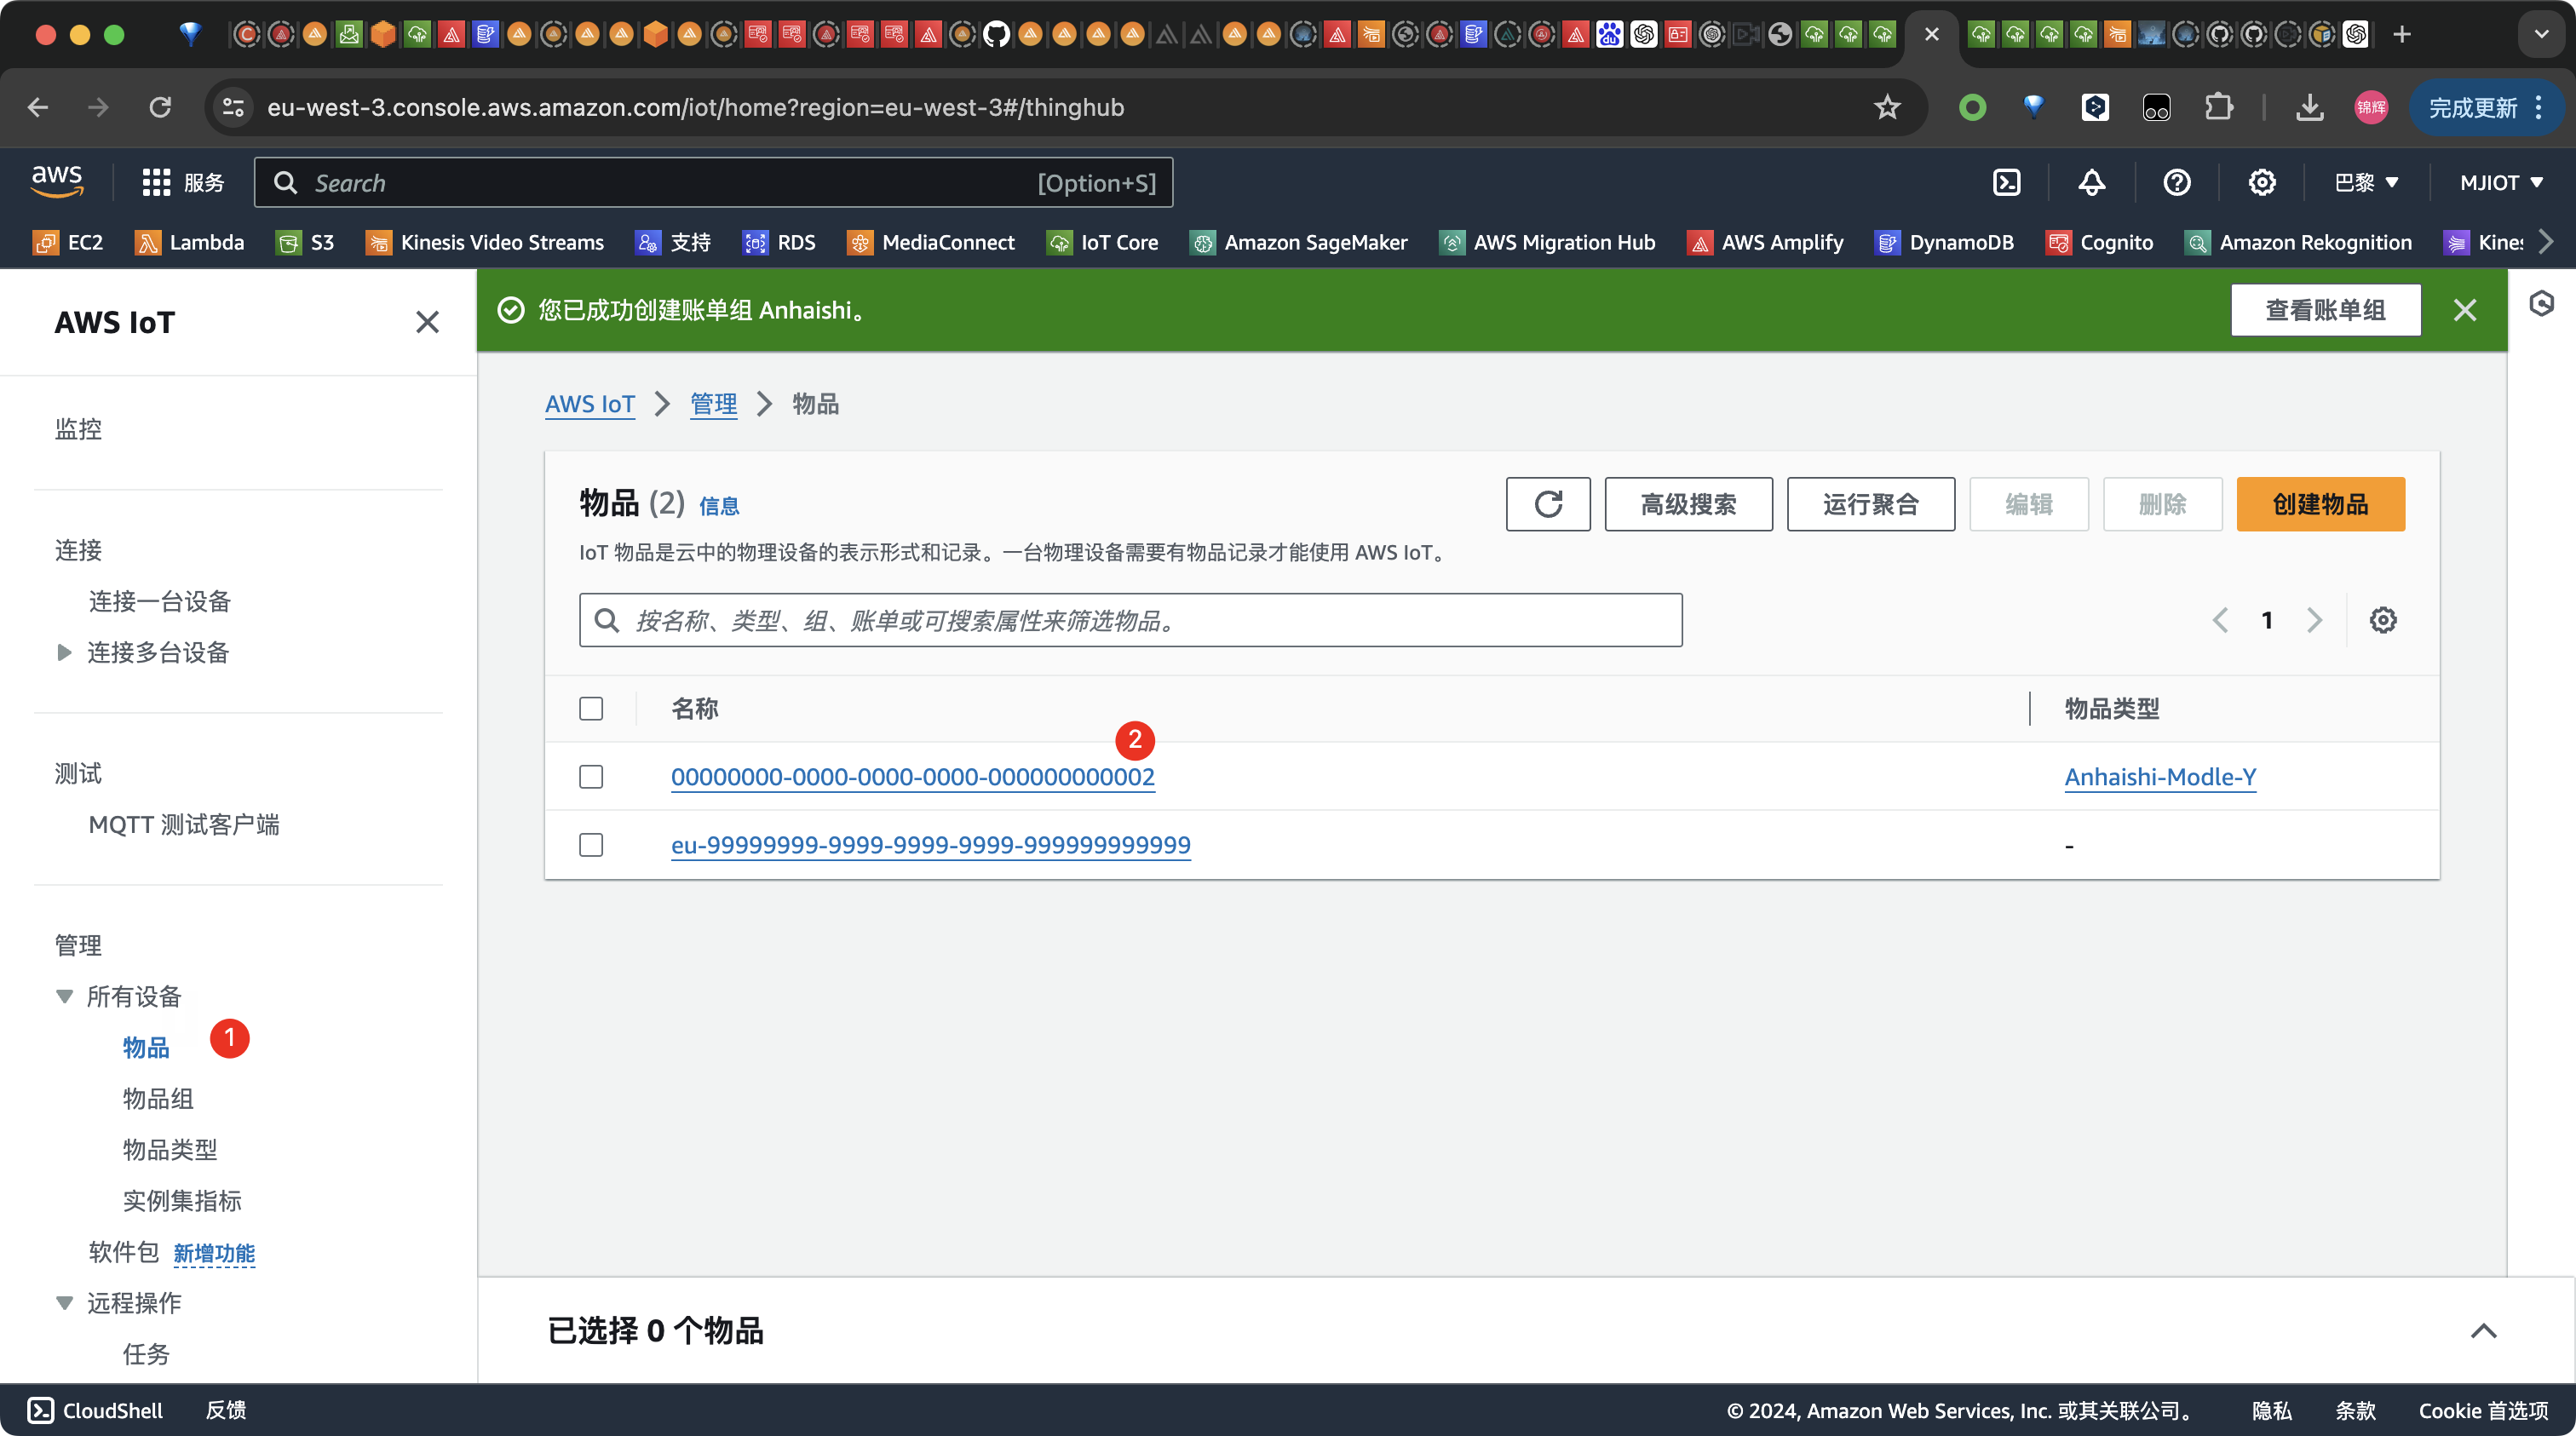The width and height of the screenshot is (2576, 1436).
Task: Open the 信息 info link
Action: 719,506
